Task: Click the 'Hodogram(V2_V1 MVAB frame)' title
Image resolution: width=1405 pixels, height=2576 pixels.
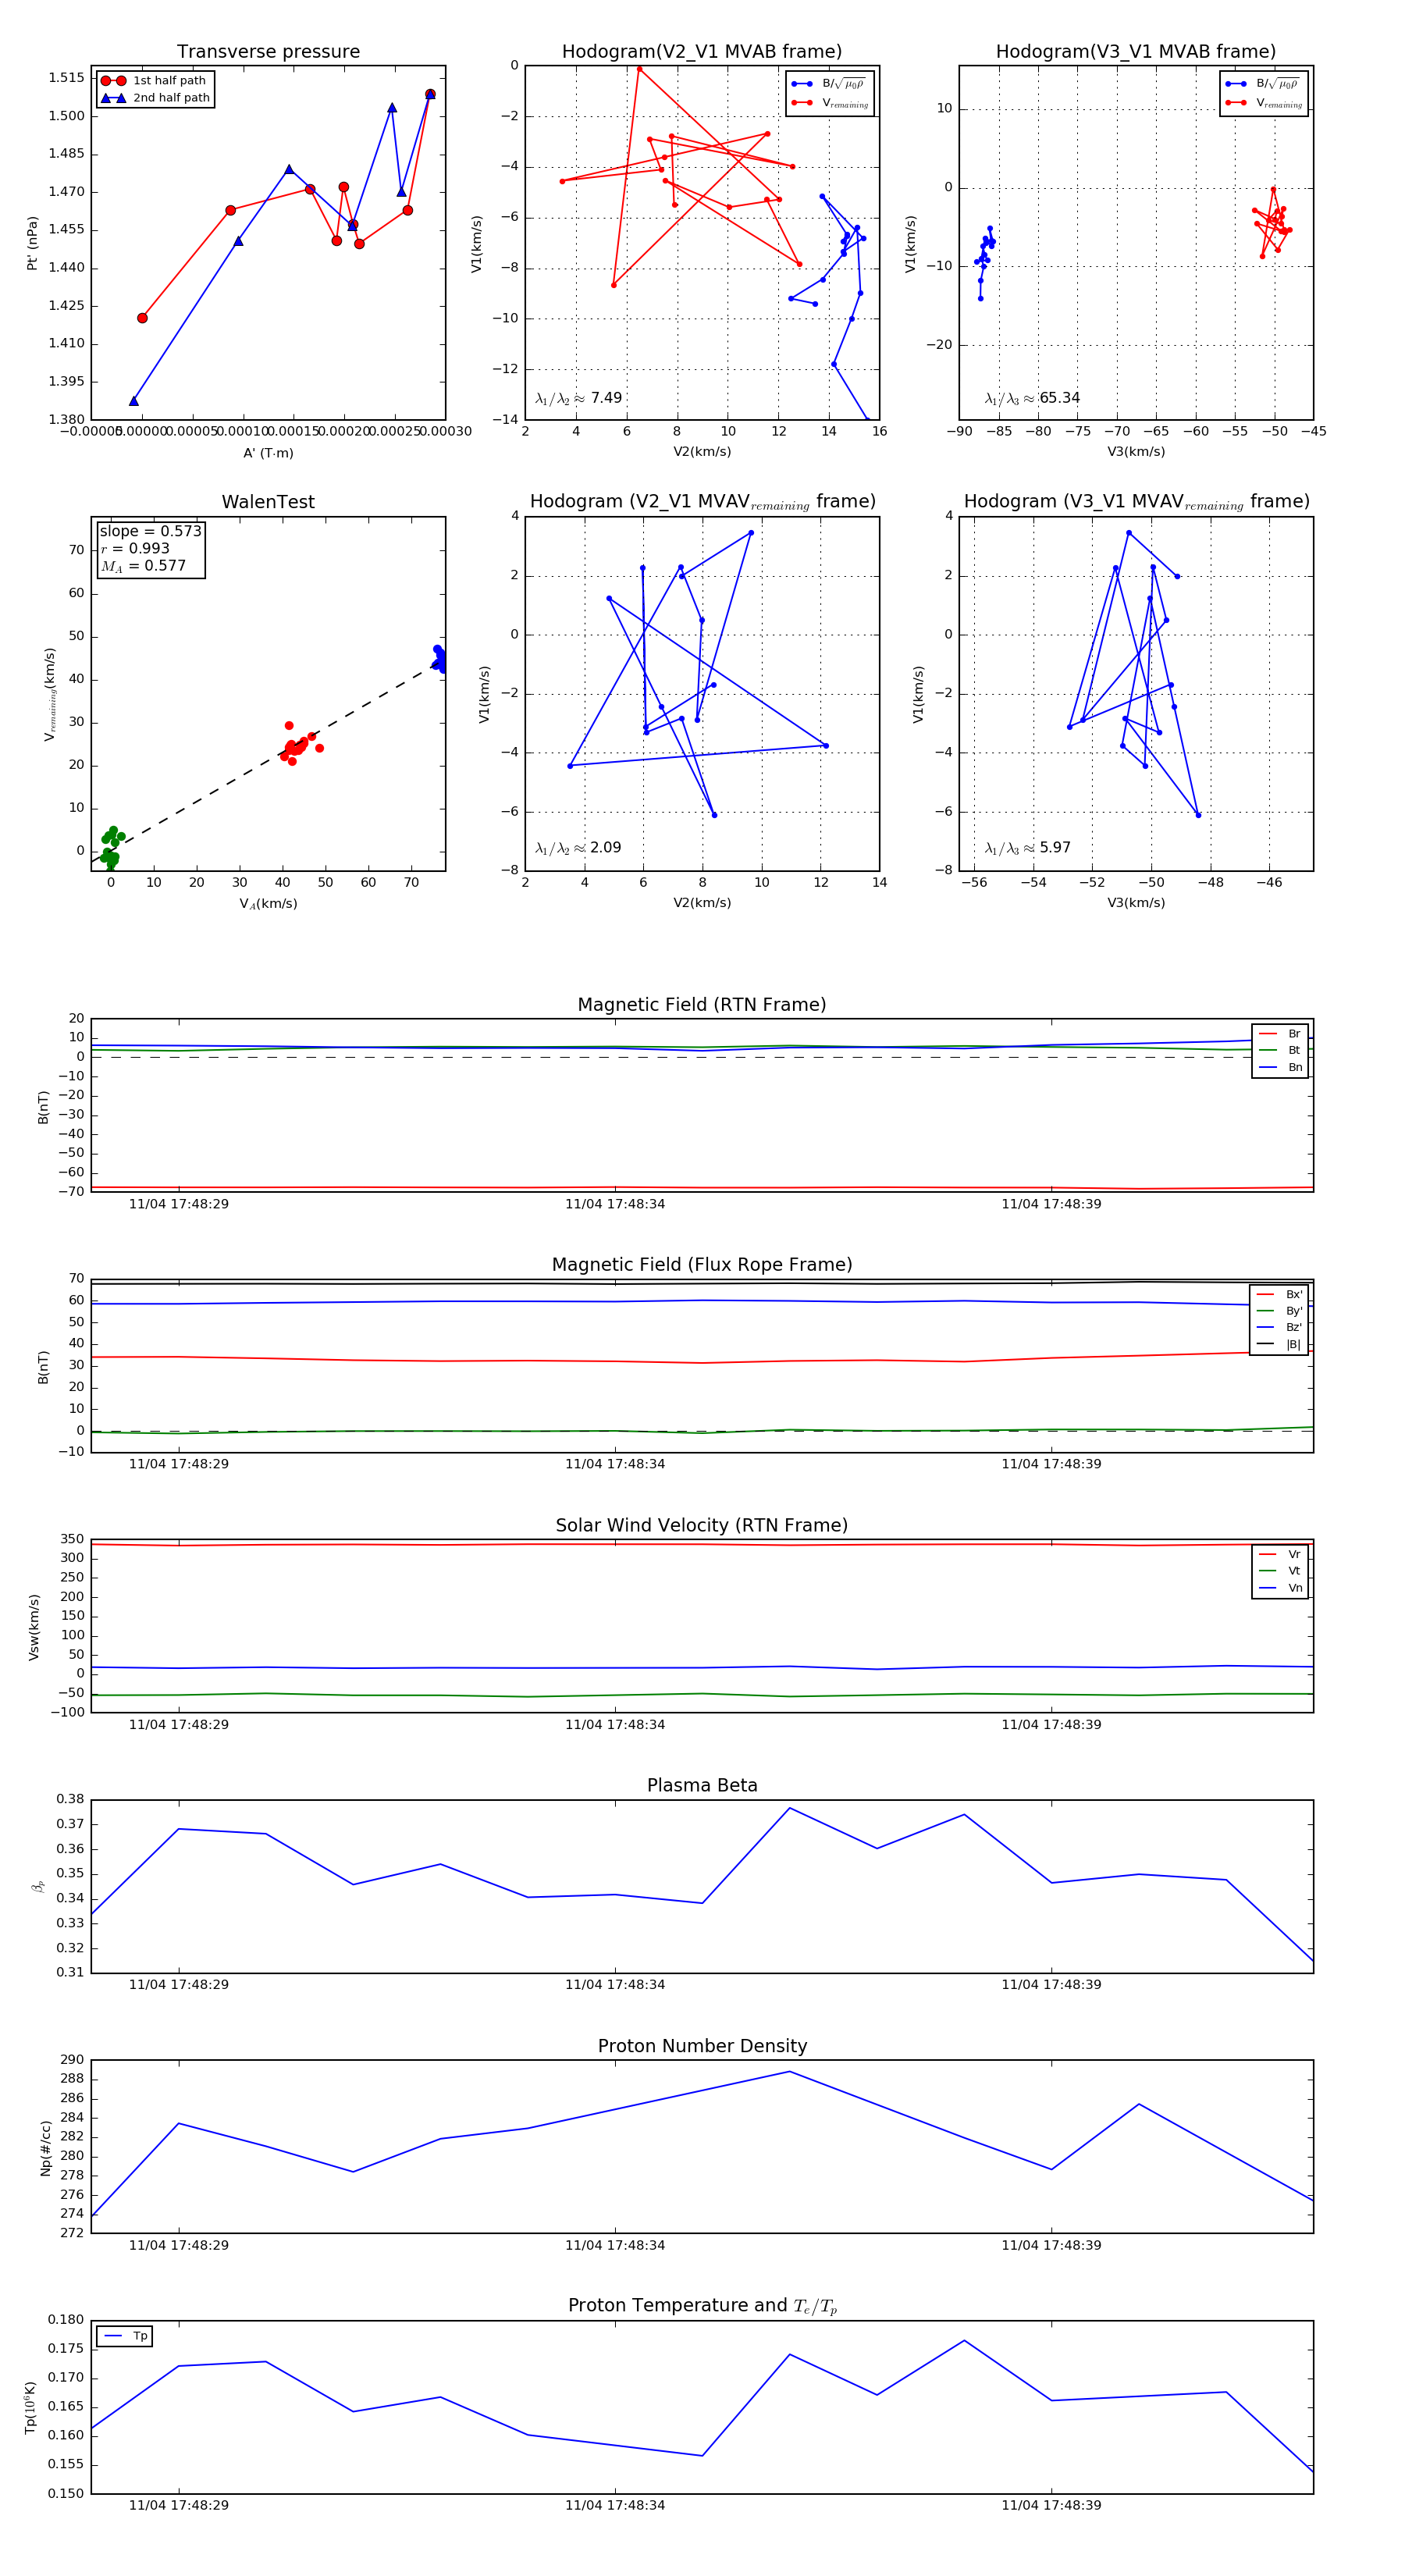Action: [x=702, y=52]
